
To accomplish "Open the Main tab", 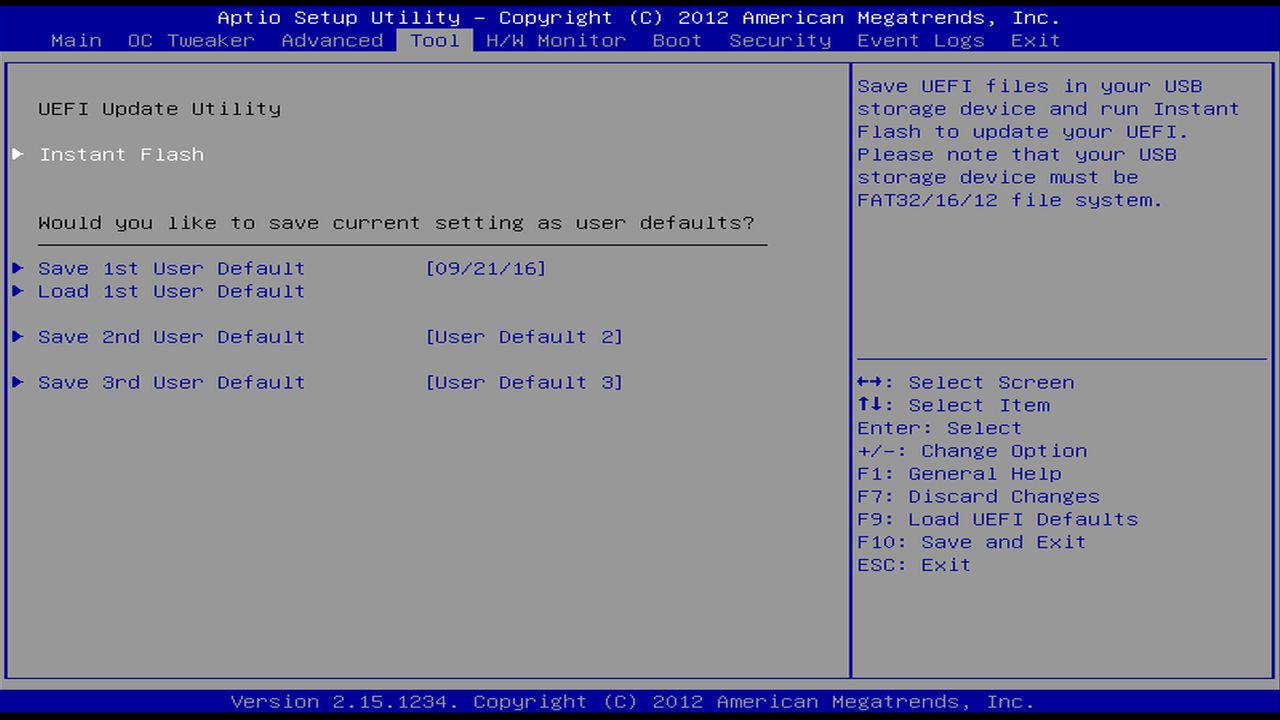I will [x=76, y=40].
